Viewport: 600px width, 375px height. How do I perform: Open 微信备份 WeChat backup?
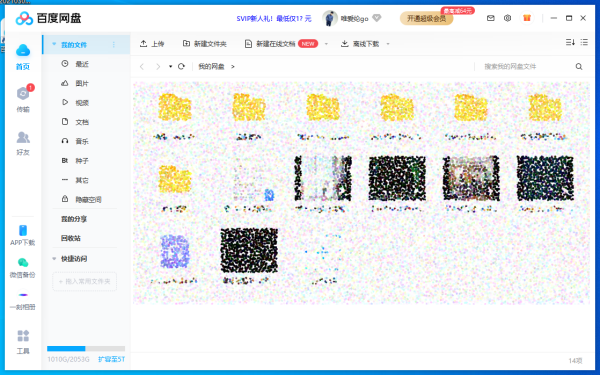pos(23,267)
